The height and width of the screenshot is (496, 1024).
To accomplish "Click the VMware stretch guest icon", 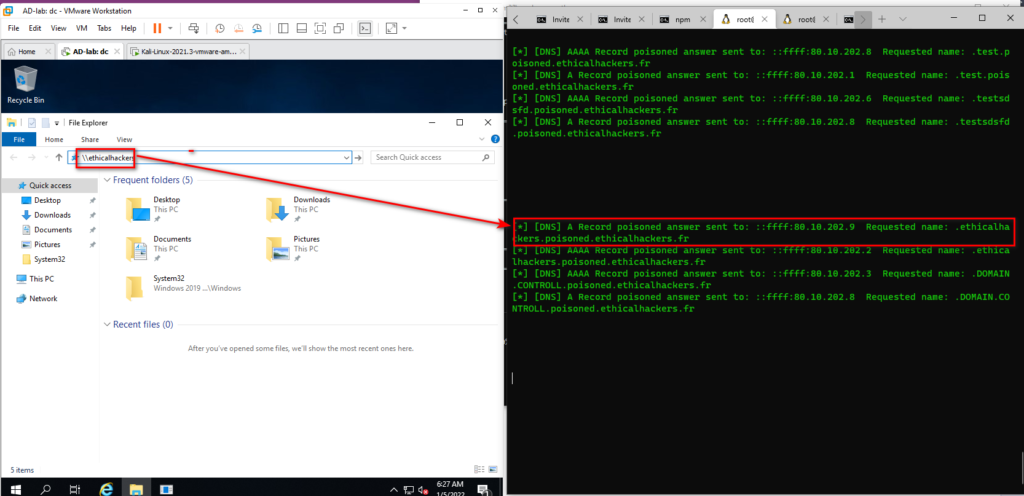I will pos(391,28).
